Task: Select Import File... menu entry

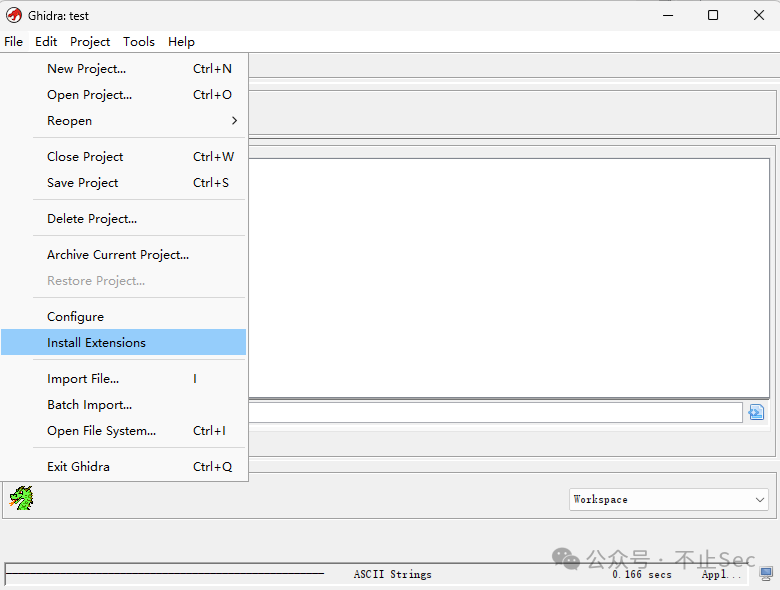Action: (x=123, y=379)
